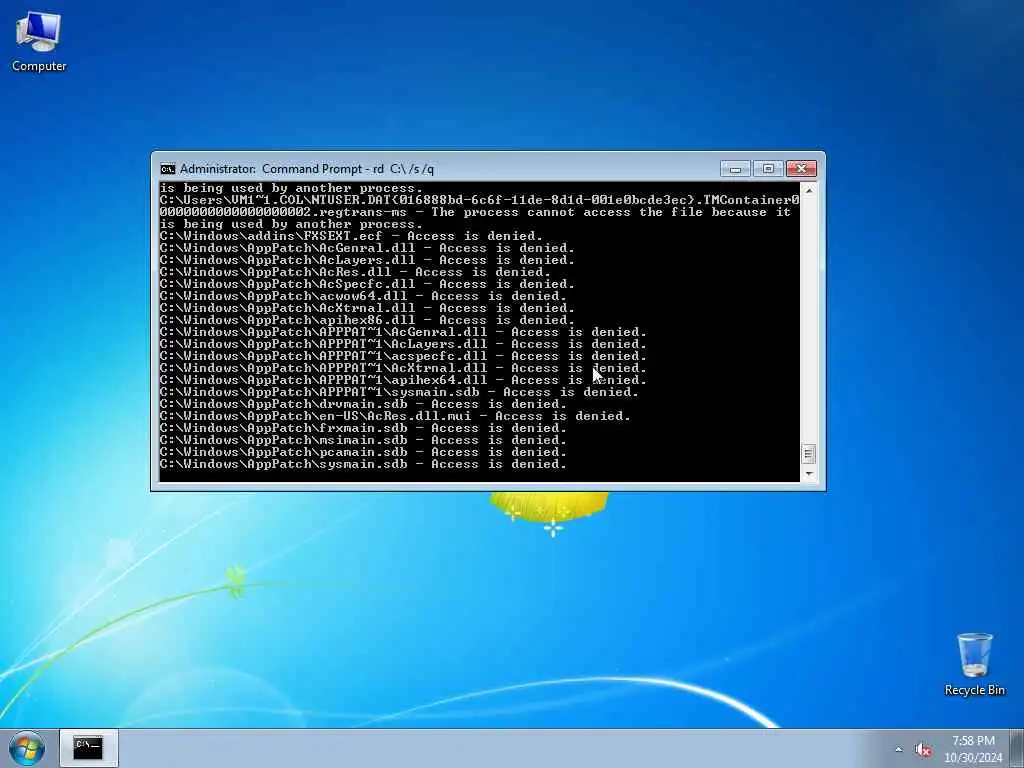Image resolution: width=1024 pixels, height=768 pixels.
Task: Click the acwow64.dll access denied line
Action: tap(363, 296)
